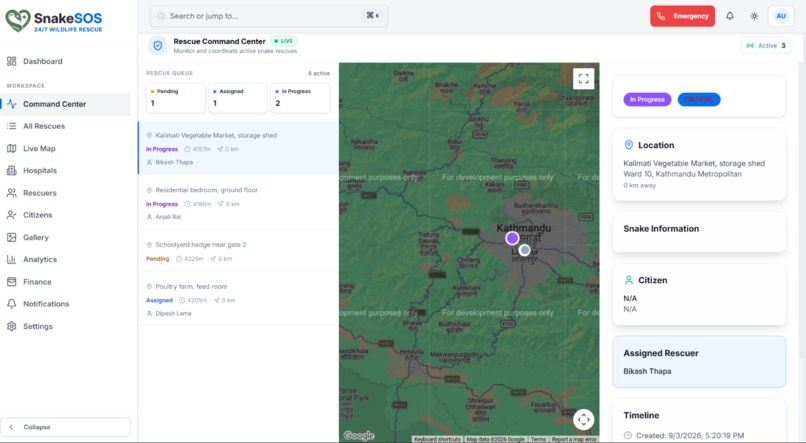The height and width of the screenshot is (443, 806).
Task: Open the Hospitals sidebar icon
Action: pyautogui.click(x=11, y=171)
